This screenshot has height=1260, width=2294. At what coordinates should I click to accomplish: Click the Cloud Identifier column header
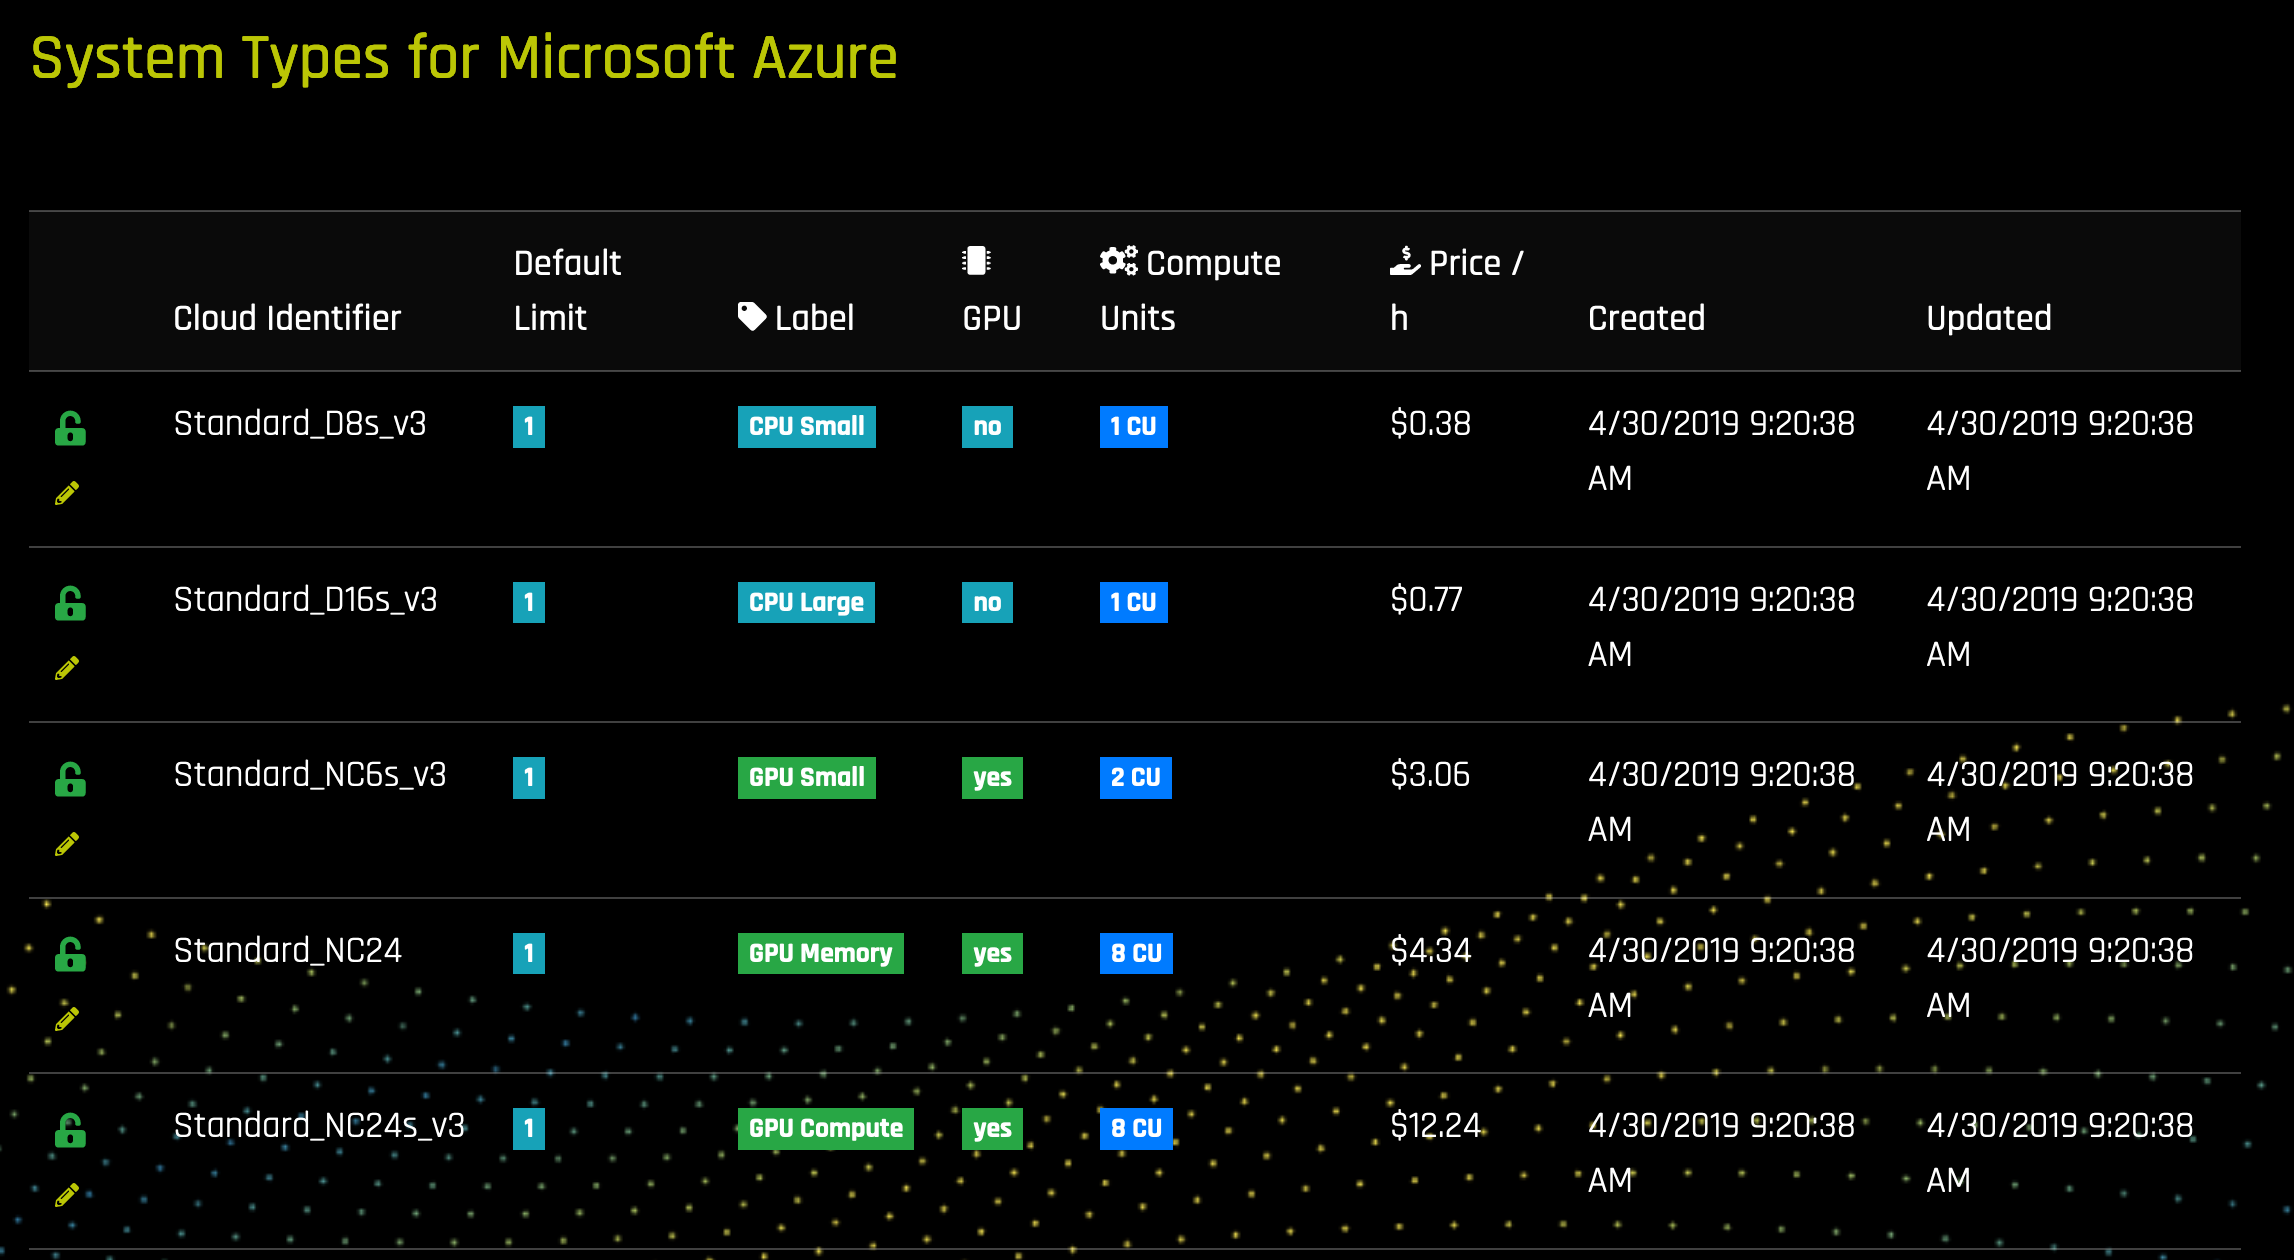[287, 318]
